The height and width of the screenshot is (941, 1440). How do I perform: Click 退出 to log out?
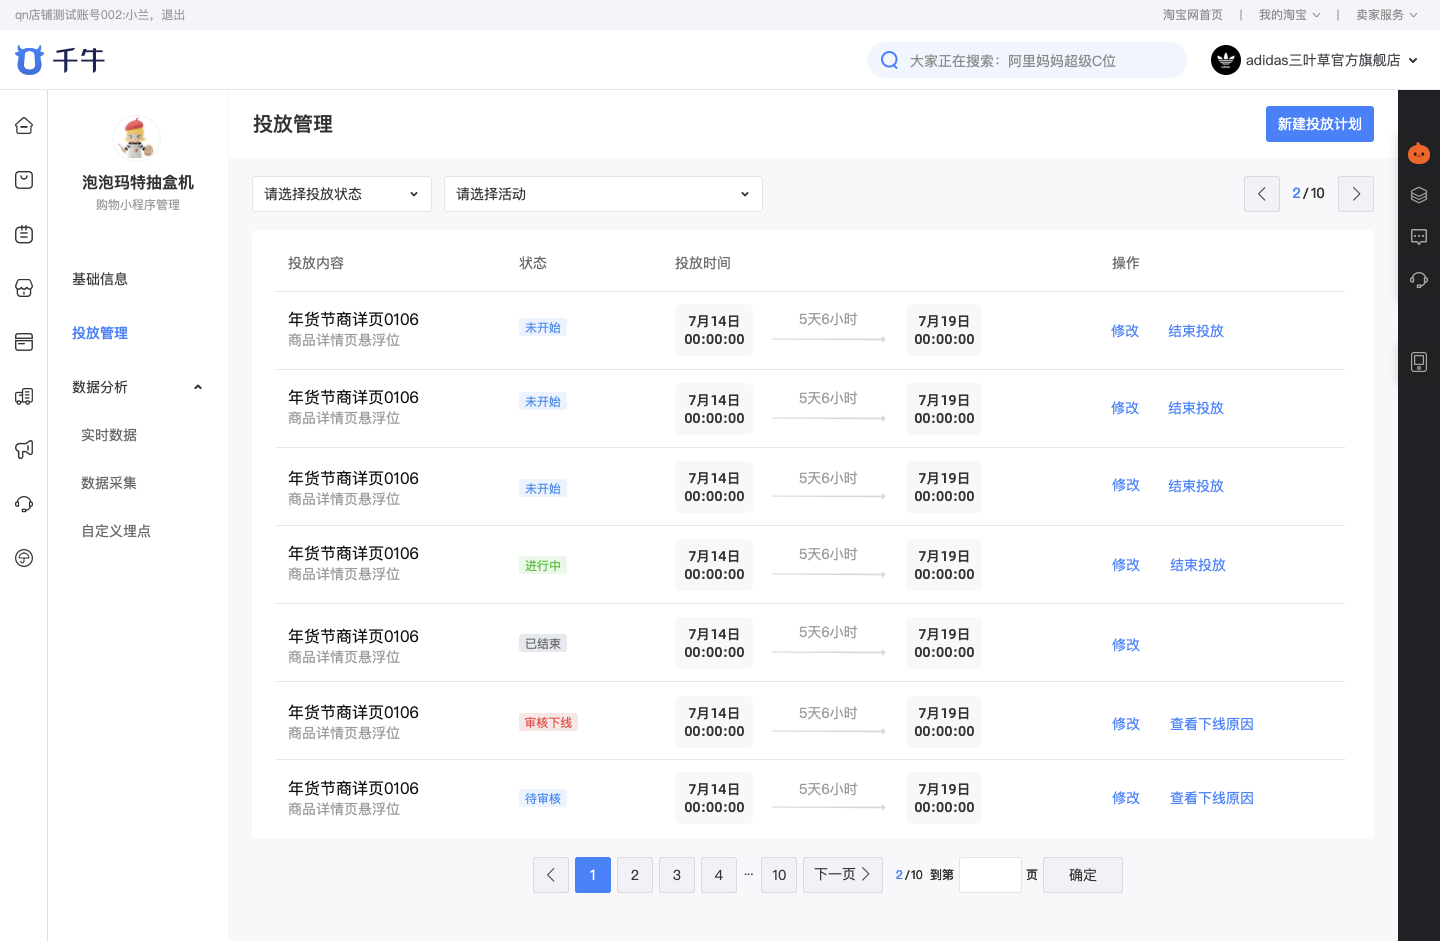[174, 15]
